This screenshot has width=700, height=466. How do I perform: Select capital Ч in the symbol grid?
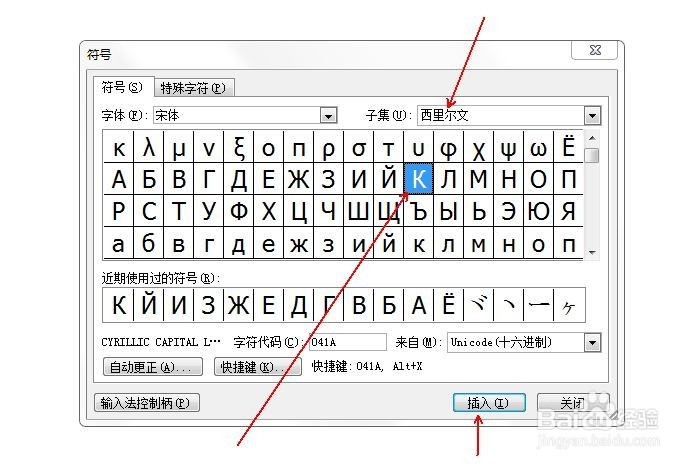pyautogui.click(x=329, y=211)
